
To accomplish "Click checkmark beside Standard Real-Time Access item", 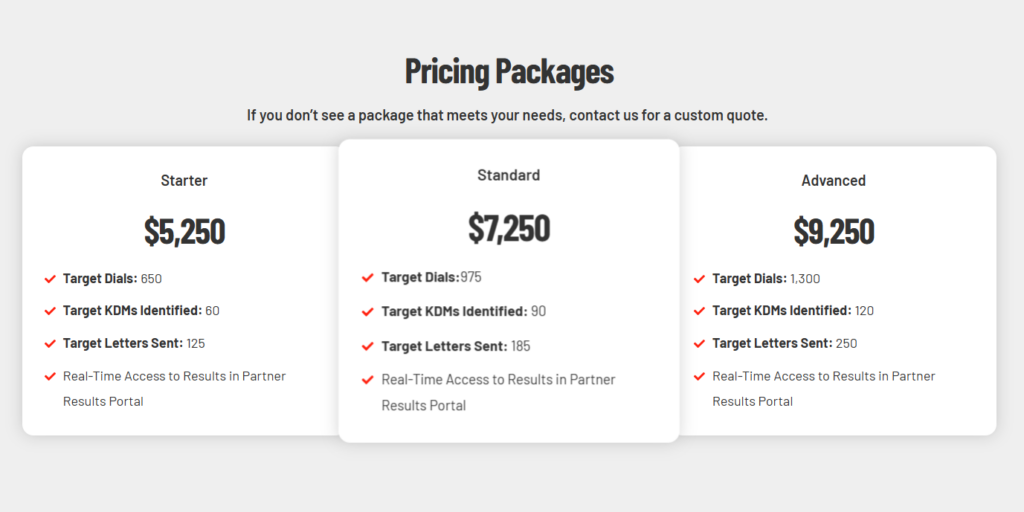I will [x=368, y=380].
